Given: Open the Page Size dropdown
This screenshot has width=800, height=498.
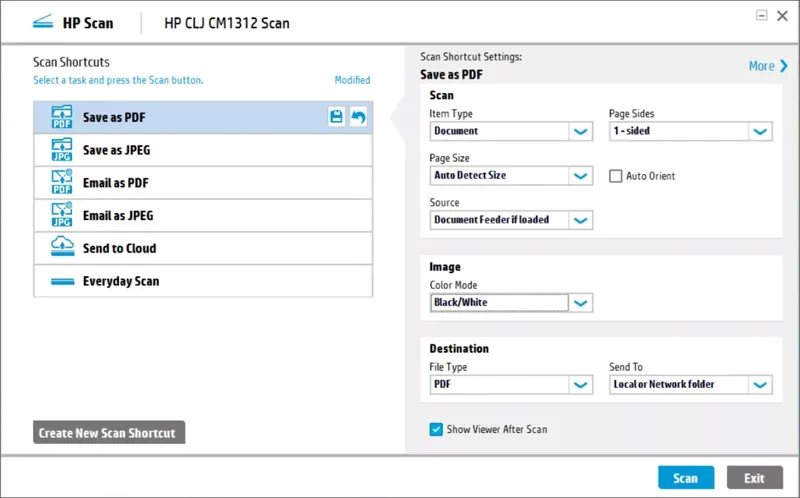Looking at the screenshot, I should pyautogui.click(x=580, y=176).
